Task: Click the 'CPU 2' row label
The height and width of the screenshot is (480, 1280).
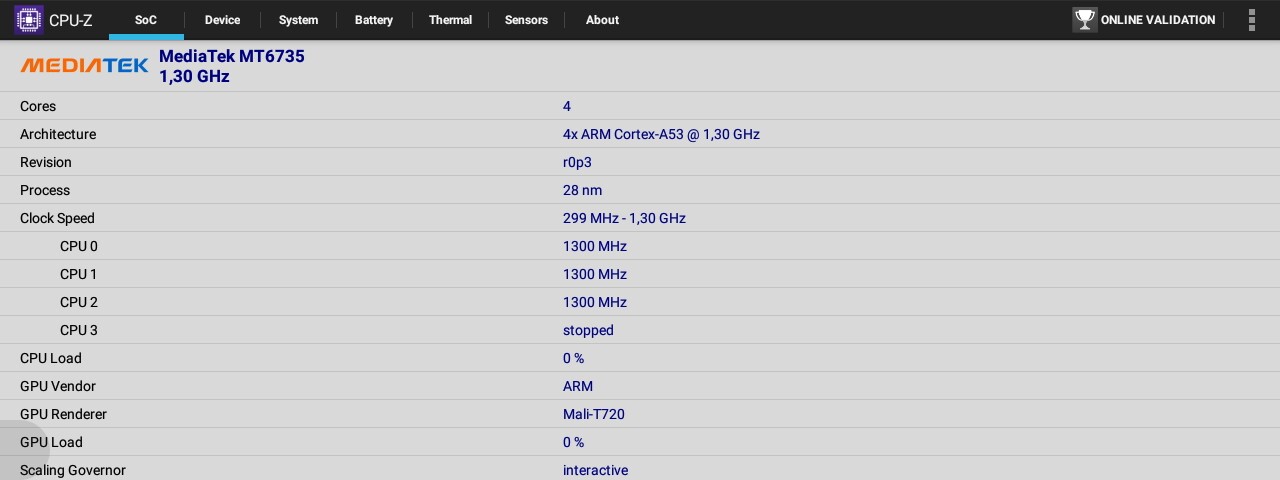Action: pyautogui.click(x=79, y=302)
